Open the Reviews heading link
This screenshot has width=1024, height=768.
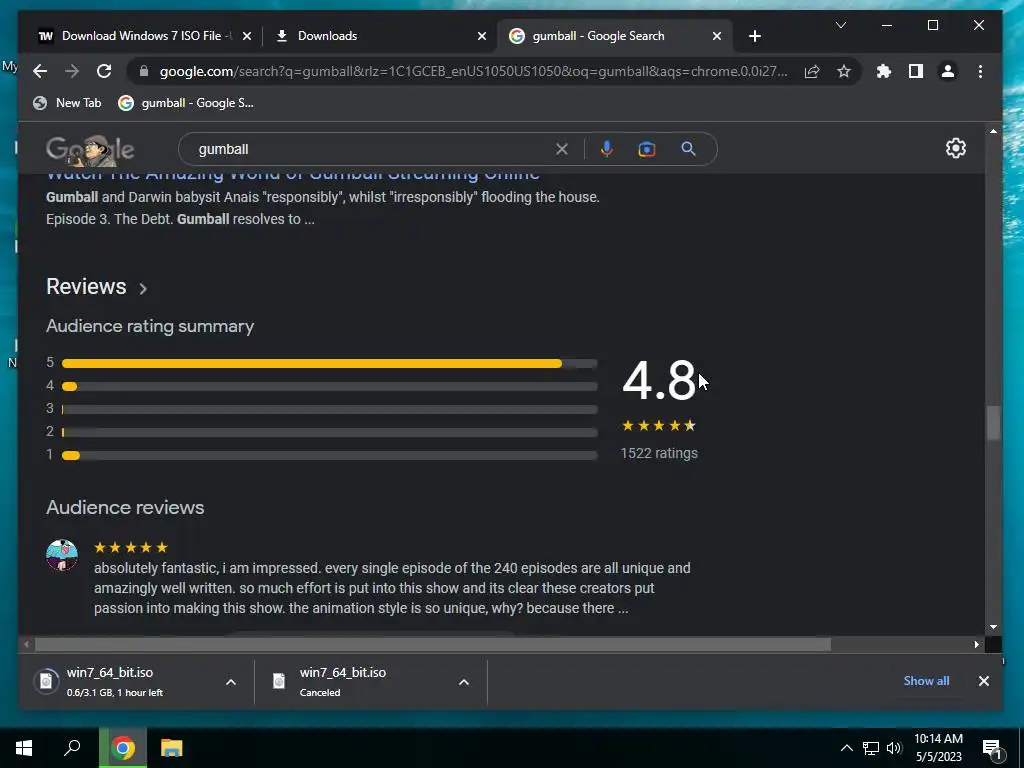[86, 287]
